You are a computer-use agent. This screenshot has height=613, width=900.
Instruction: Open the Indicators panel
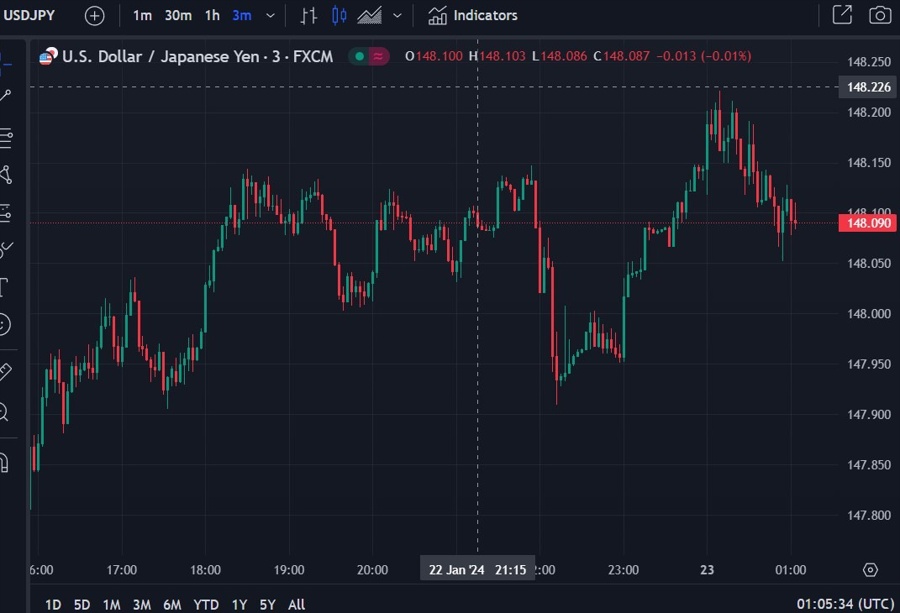pos(472,15)
